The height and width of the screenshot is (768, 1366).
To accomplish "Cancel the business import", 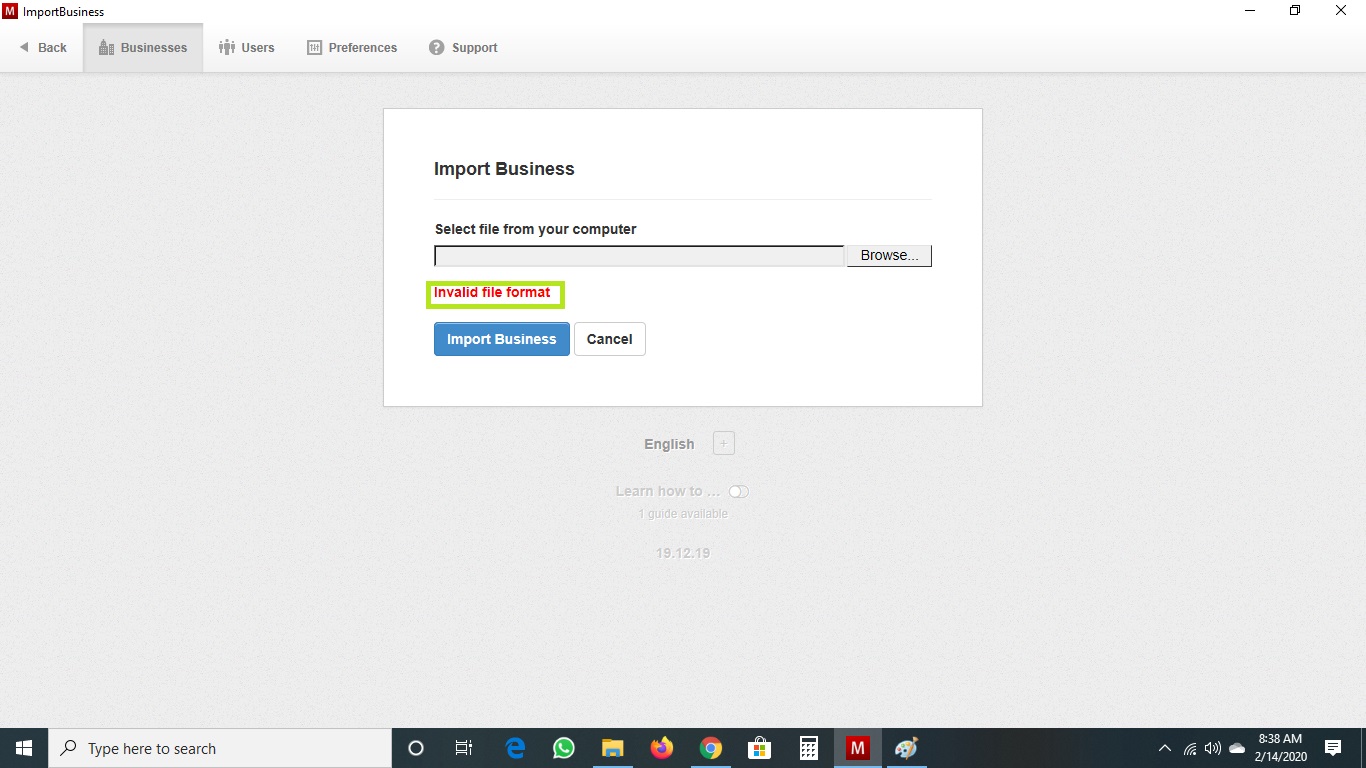I will point(610,339).
